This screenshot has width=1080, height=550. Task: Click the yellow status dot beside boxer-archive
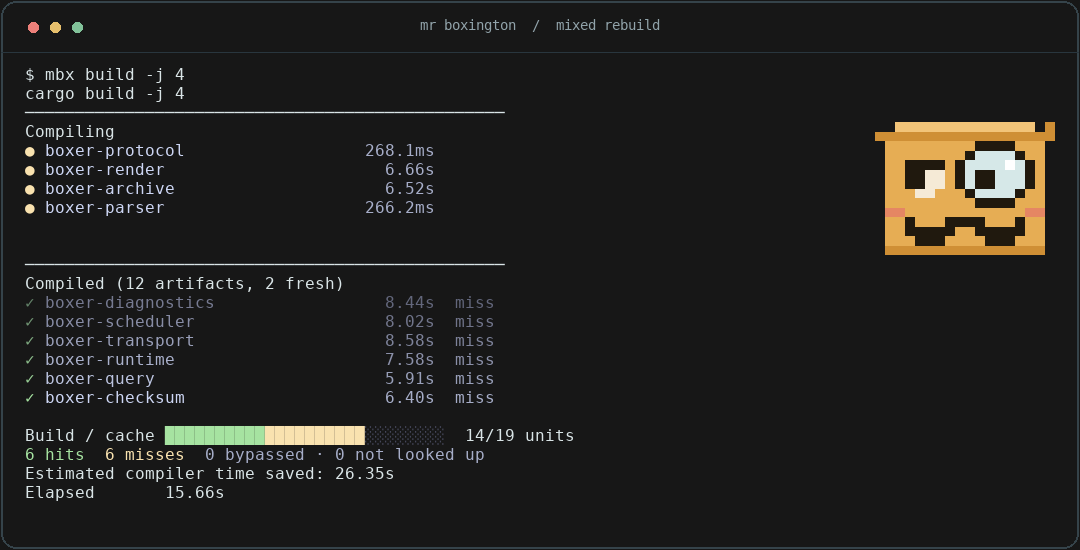click(30, 189)
